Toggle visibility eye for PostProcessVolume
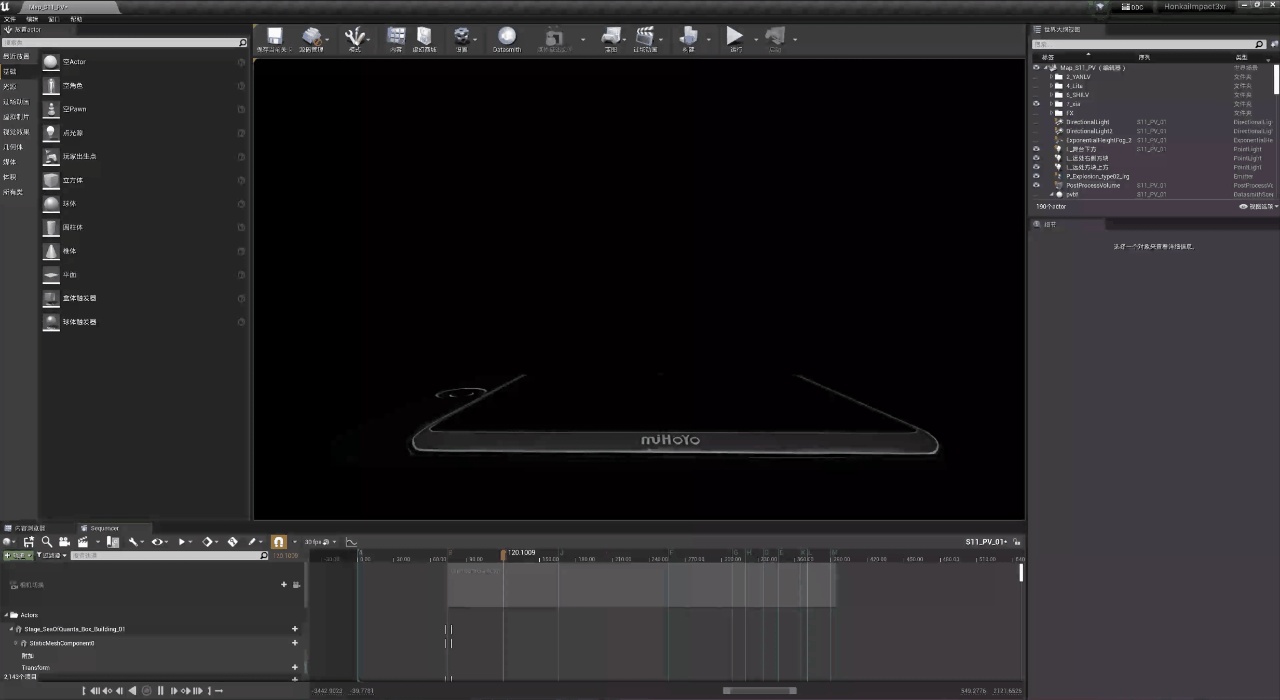 point(1036,185)
